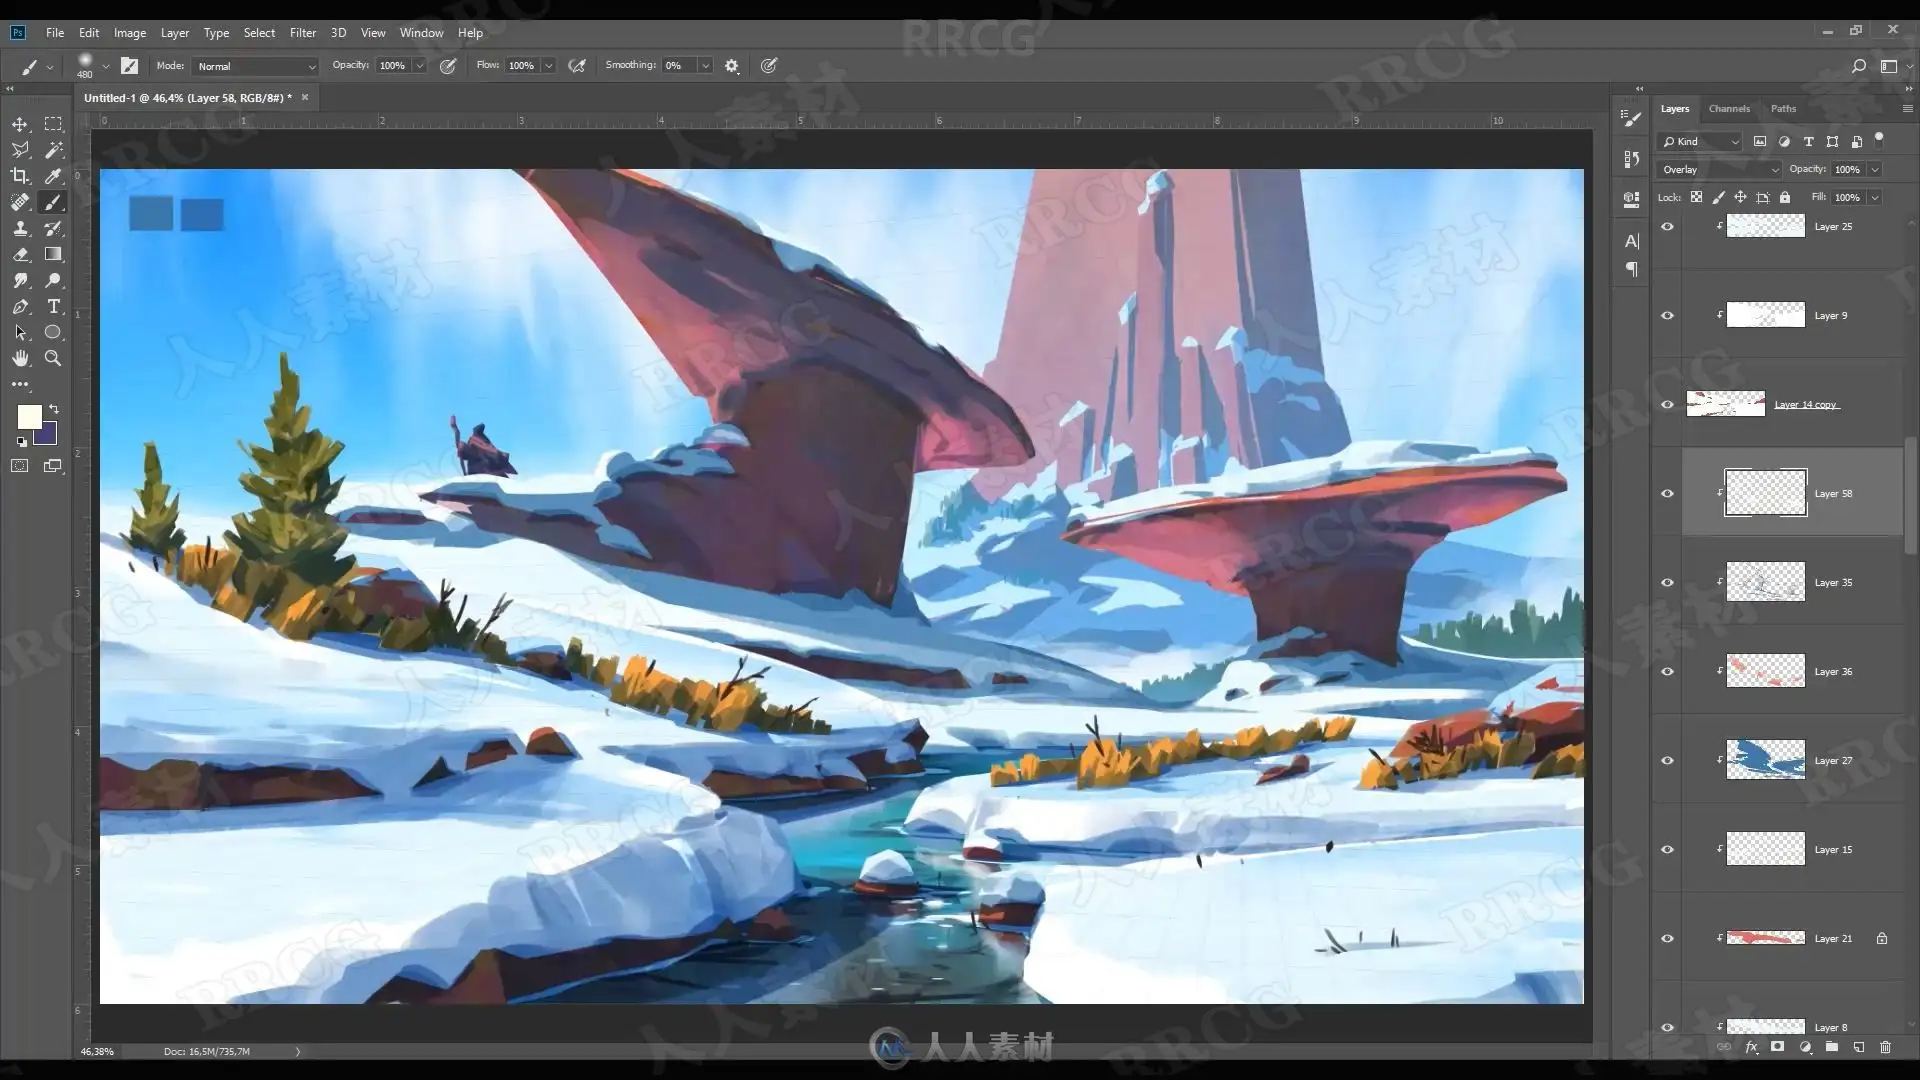
Task: Select the Eyedropper tool
Action: tap(54, 176)
